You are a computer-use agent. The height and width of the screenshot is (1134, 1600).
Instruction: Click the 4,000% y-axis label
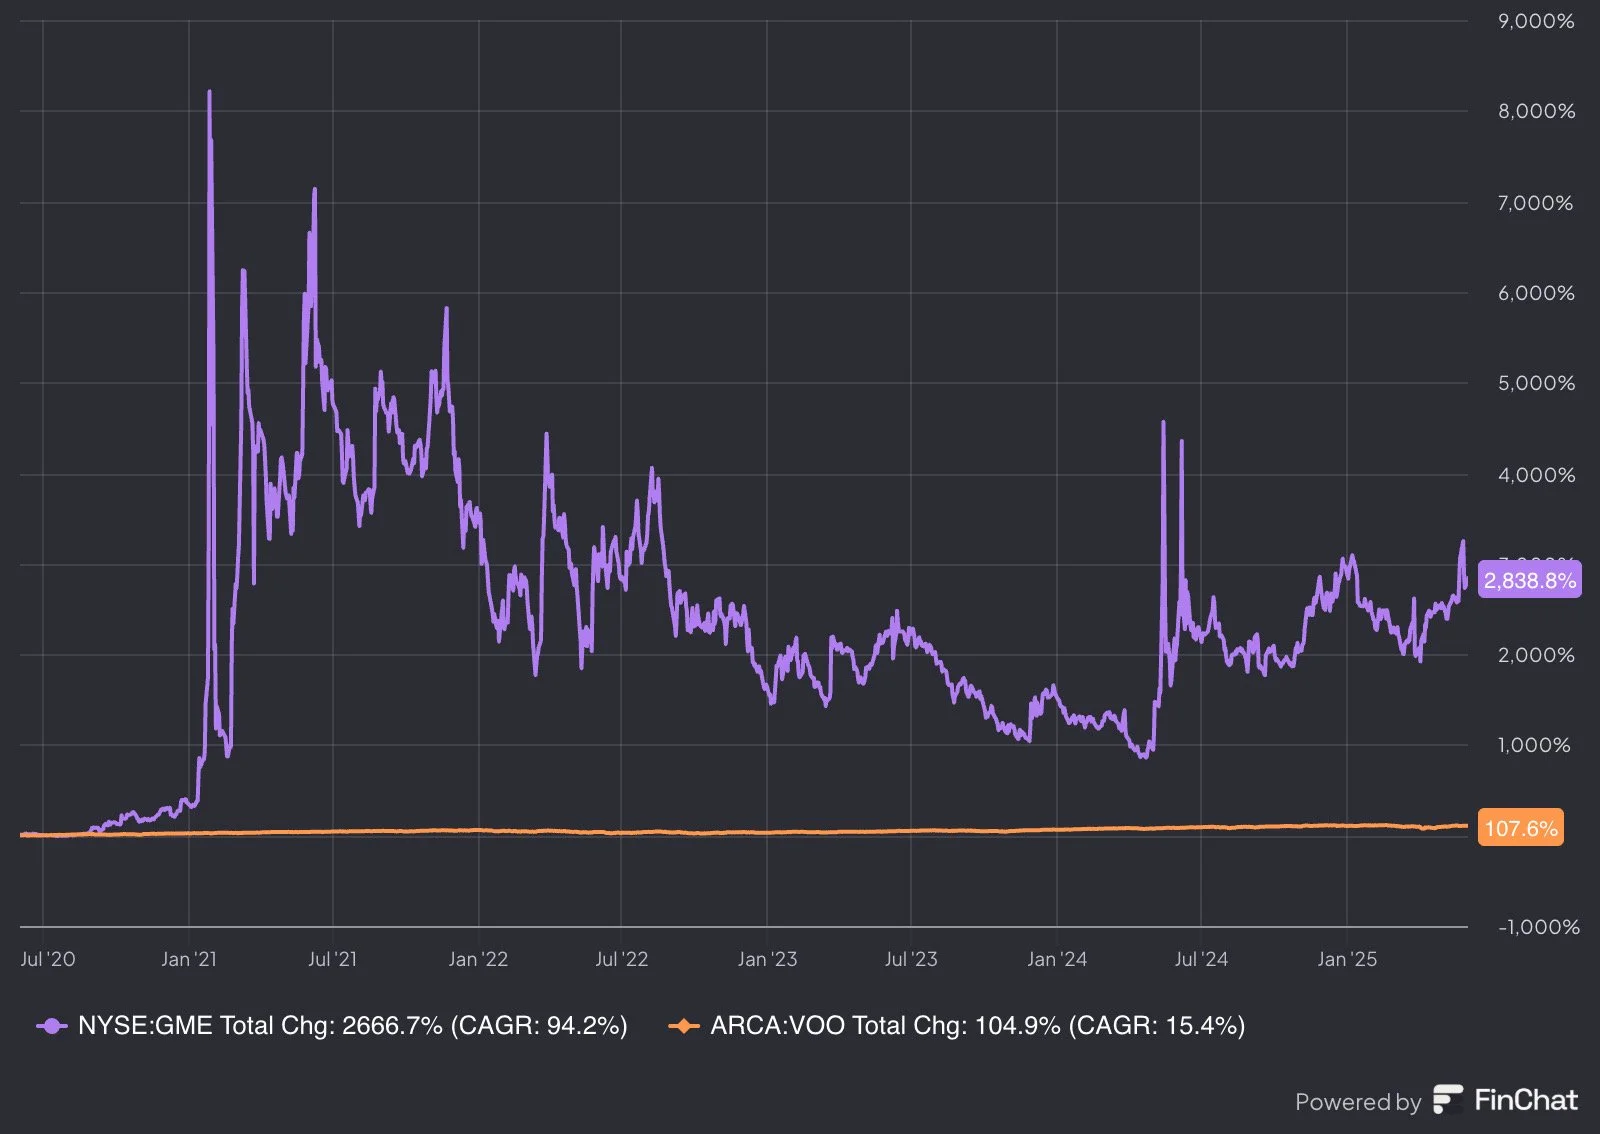1536,475
